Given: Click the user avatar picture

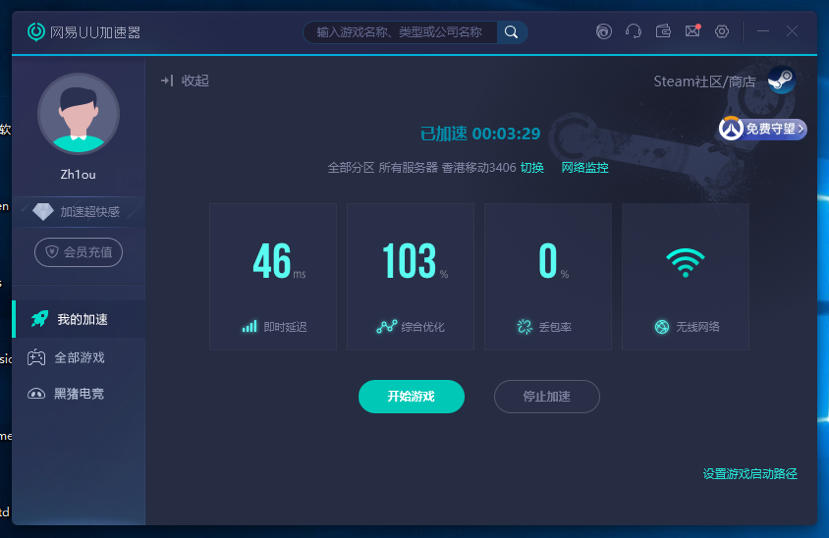Looking at the screenshot, I should tap(78, 114).
